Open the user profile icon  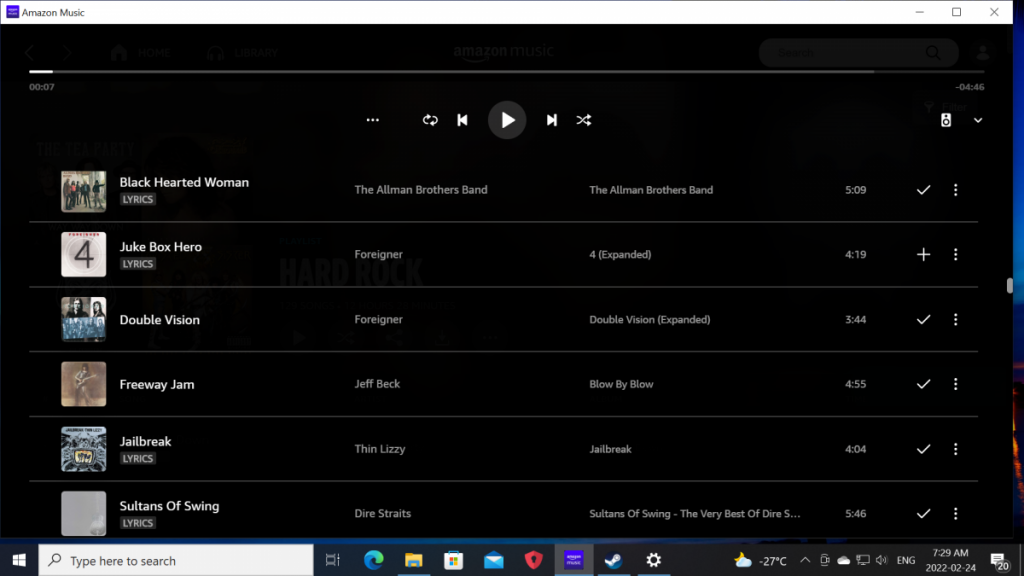point(983,53)
